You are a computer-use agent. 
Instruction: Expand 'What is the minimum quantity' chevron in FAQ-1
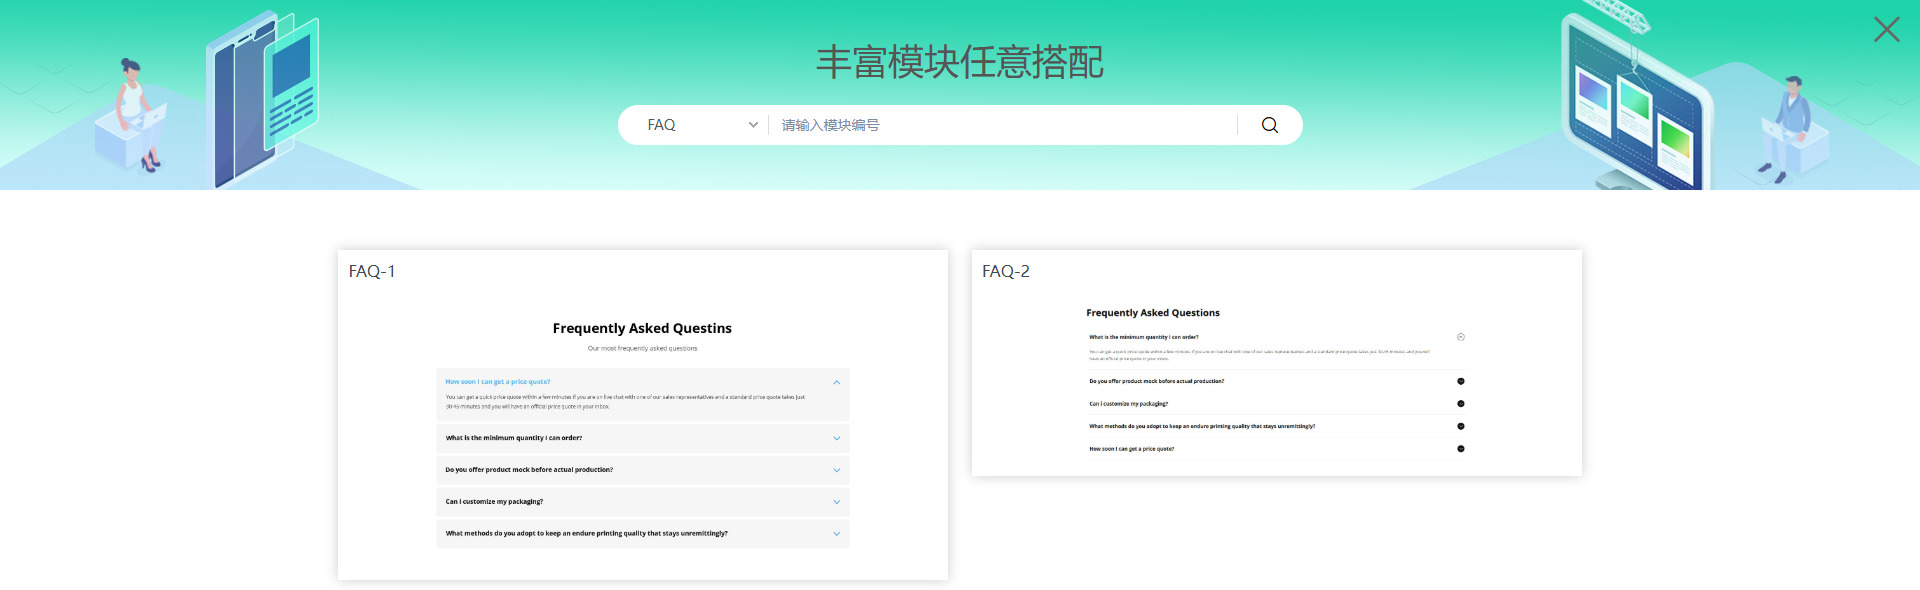836,438
